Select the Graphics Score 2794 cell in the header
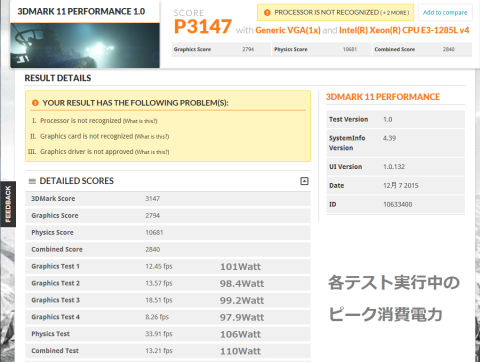480x362 pixels. click(x=221, y=49)
